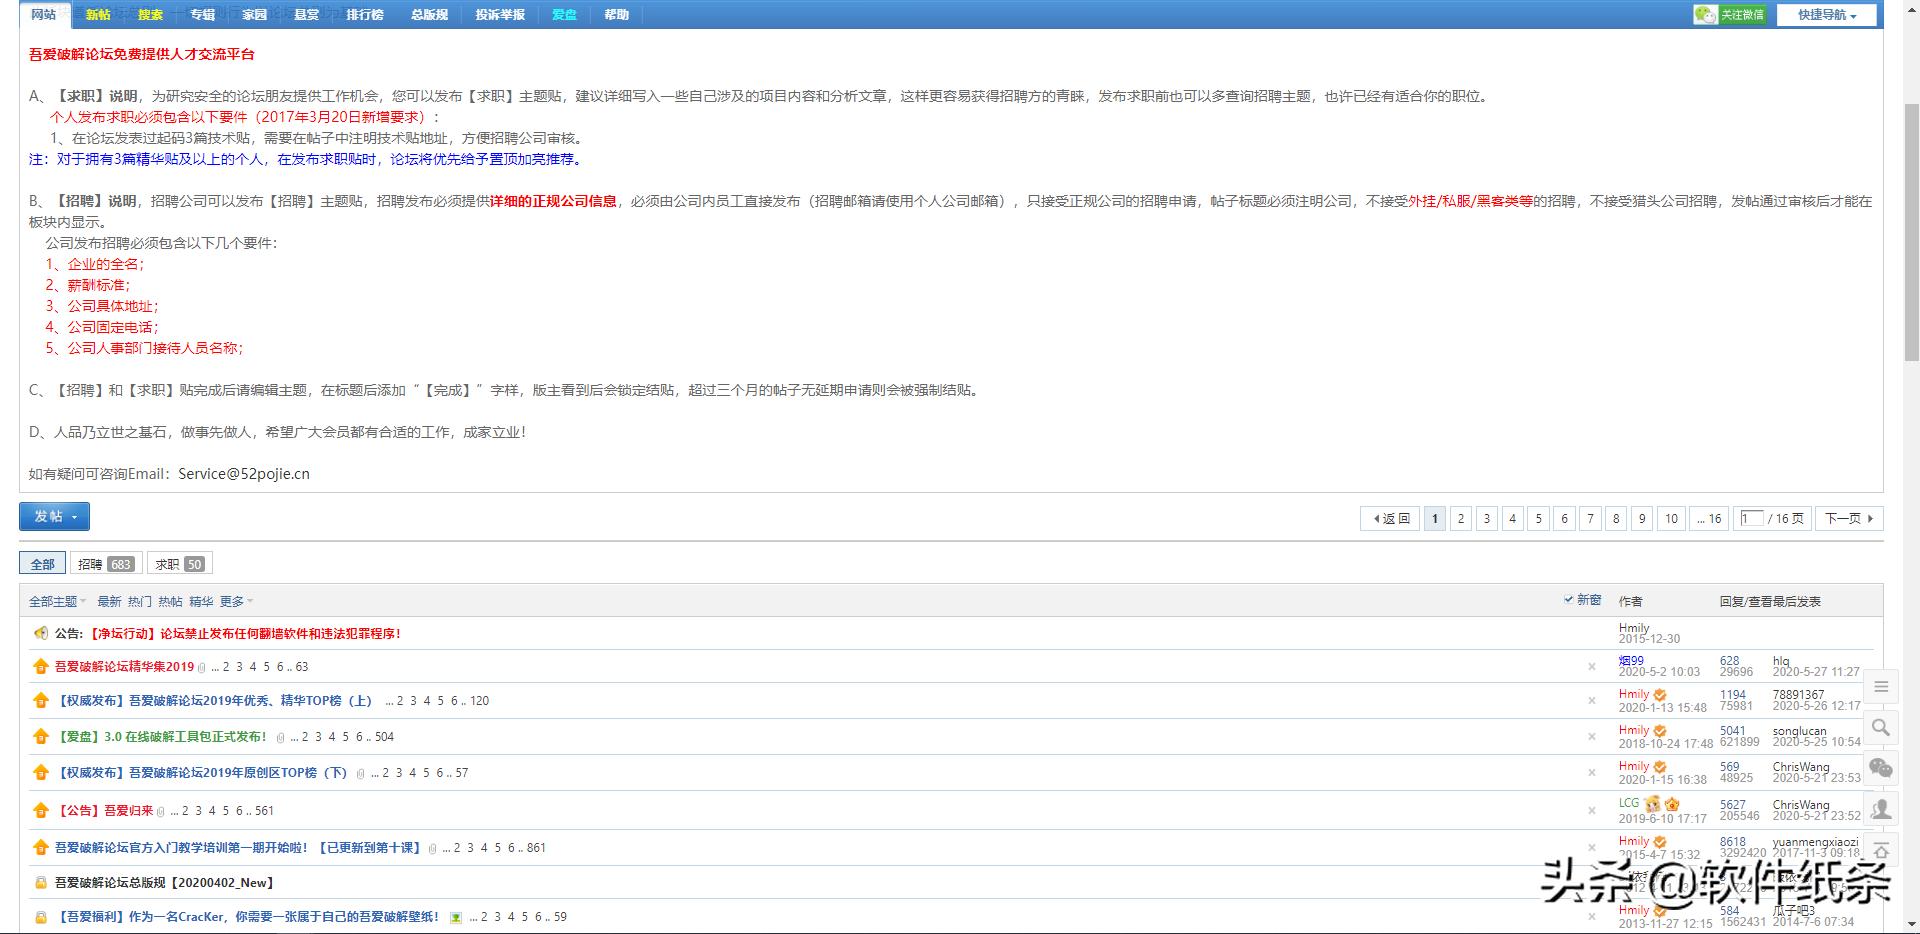Image resolution: width=1920 pixels, height=934 pixels.
Task: Open the 快捷导航 quick navigation dropdown
Action: click(x=1827, y=15)
